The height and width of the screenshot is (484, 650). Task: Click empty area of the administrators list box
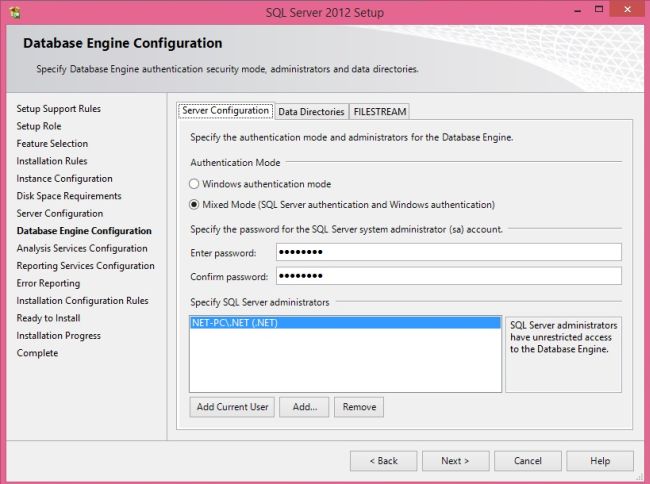[x=345, y=360]
